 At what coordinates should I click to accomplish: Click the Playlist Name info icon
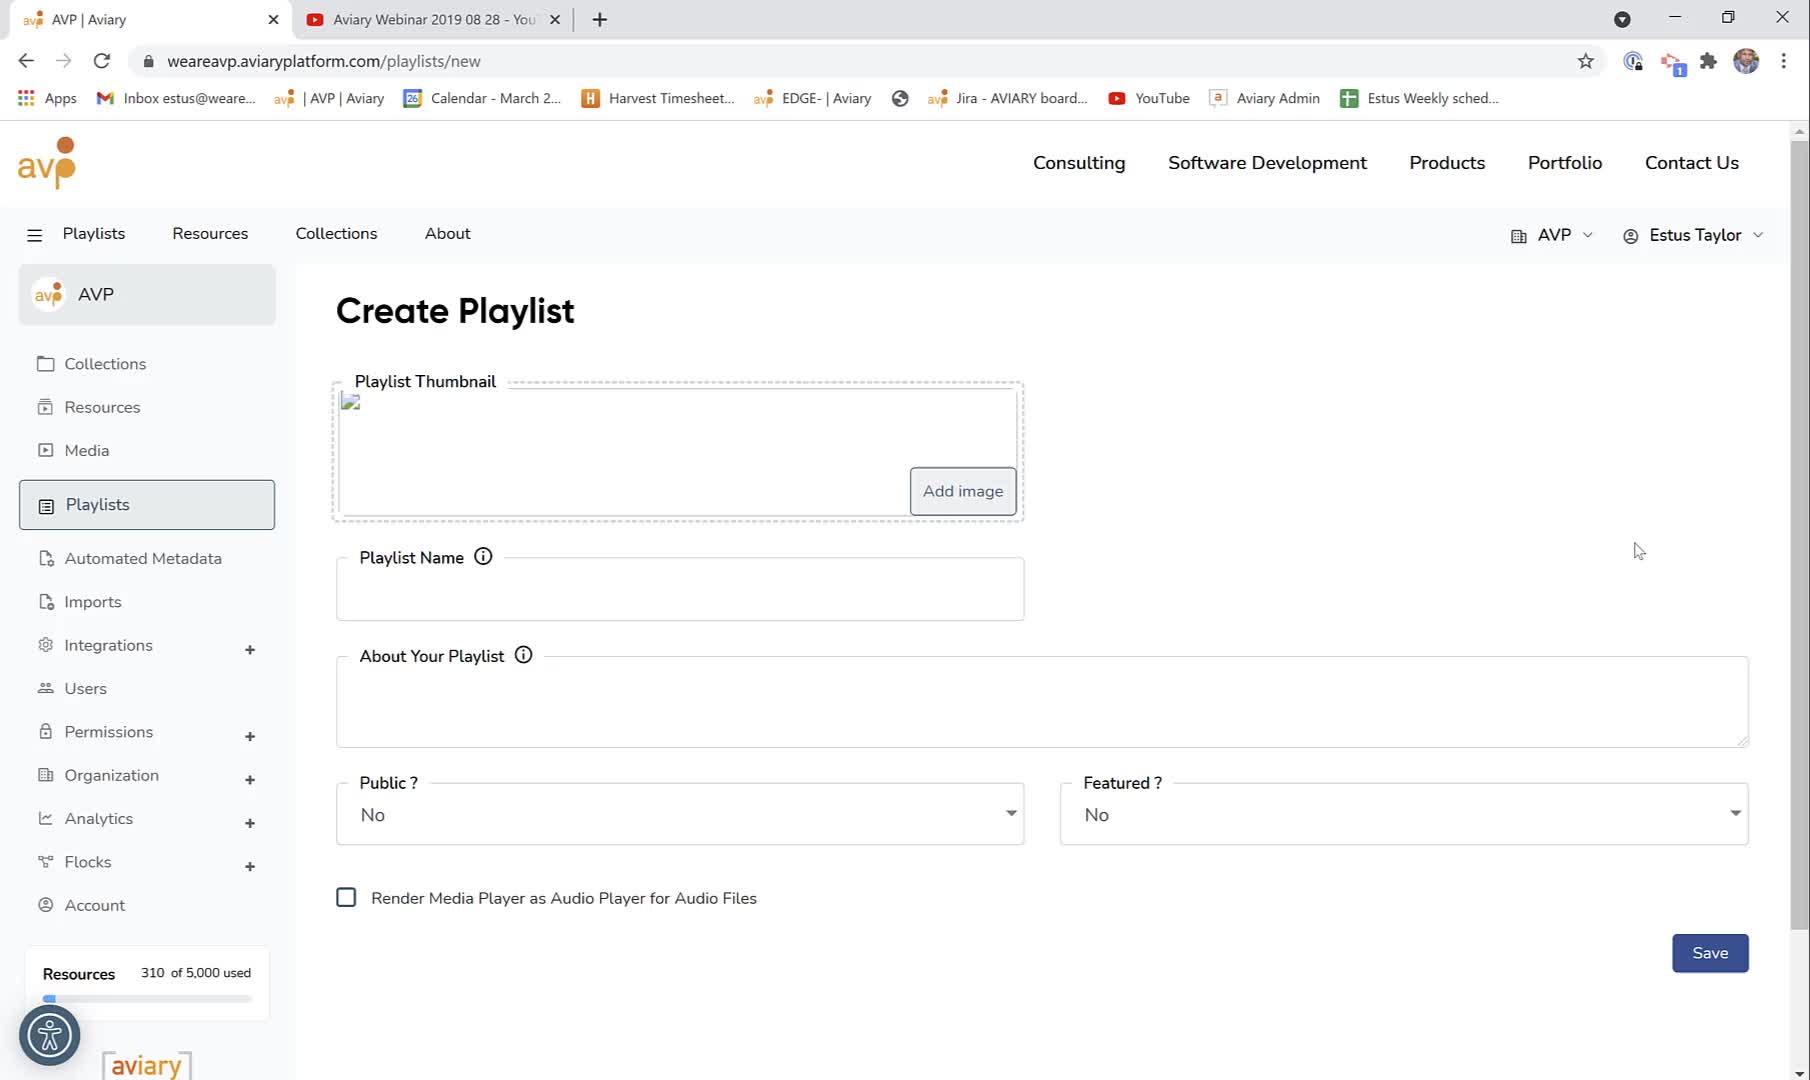coord(483,557)
